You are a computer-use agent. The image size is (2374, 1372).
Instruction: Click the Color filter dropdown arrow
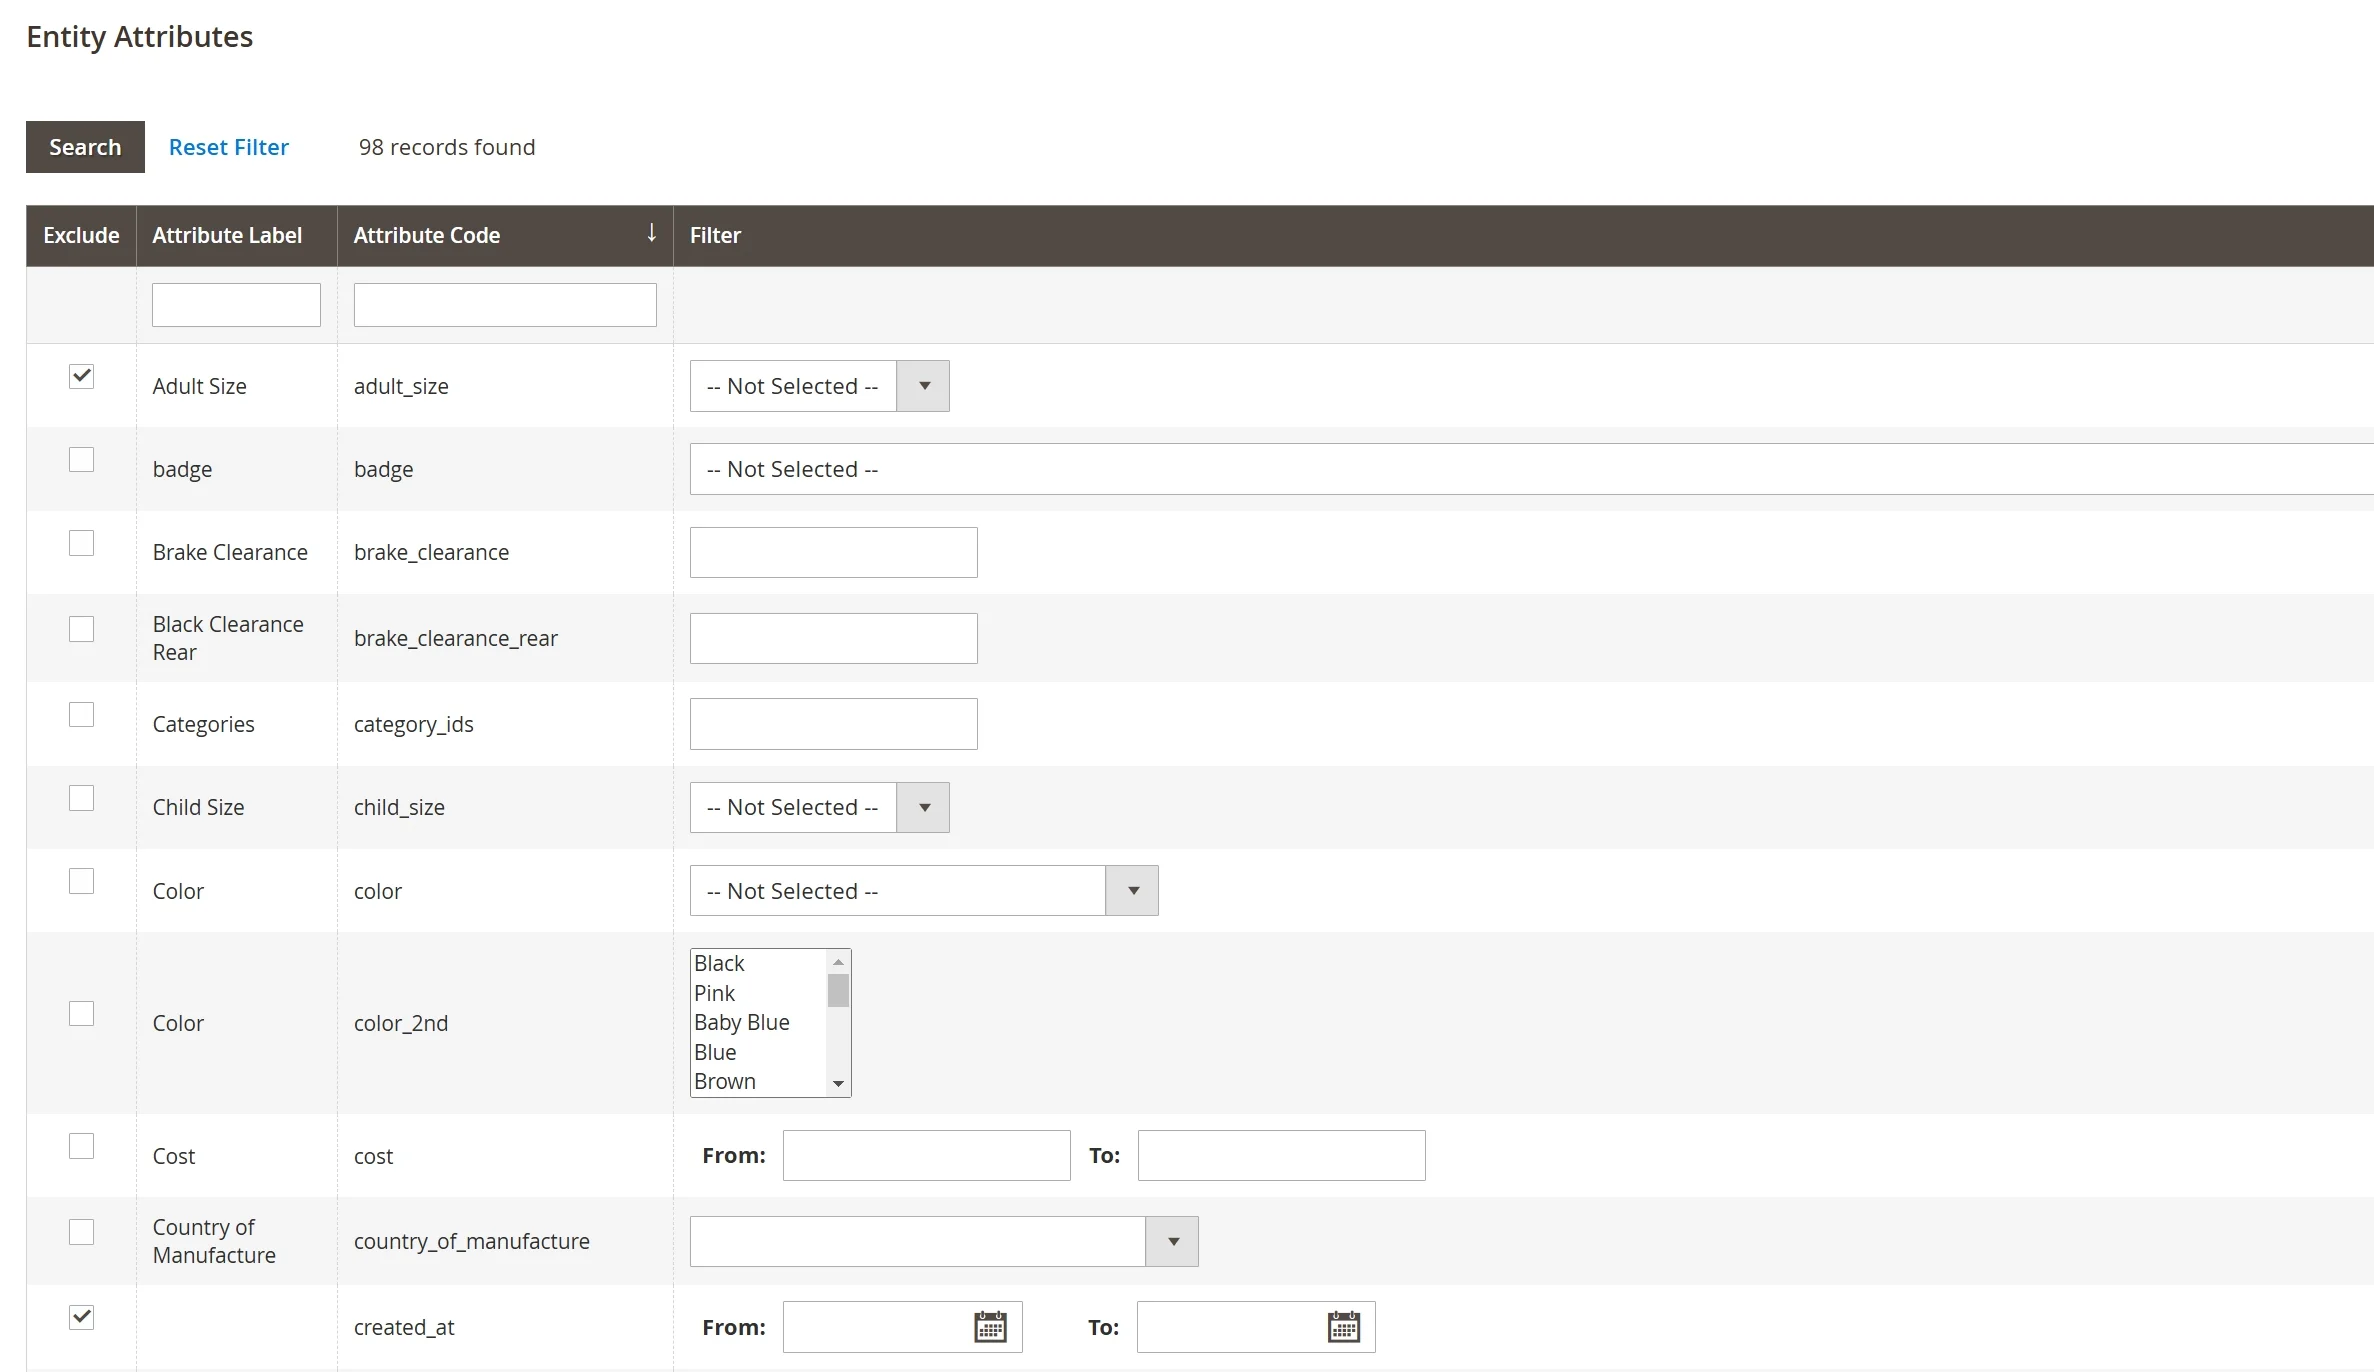coord(1133,890)
